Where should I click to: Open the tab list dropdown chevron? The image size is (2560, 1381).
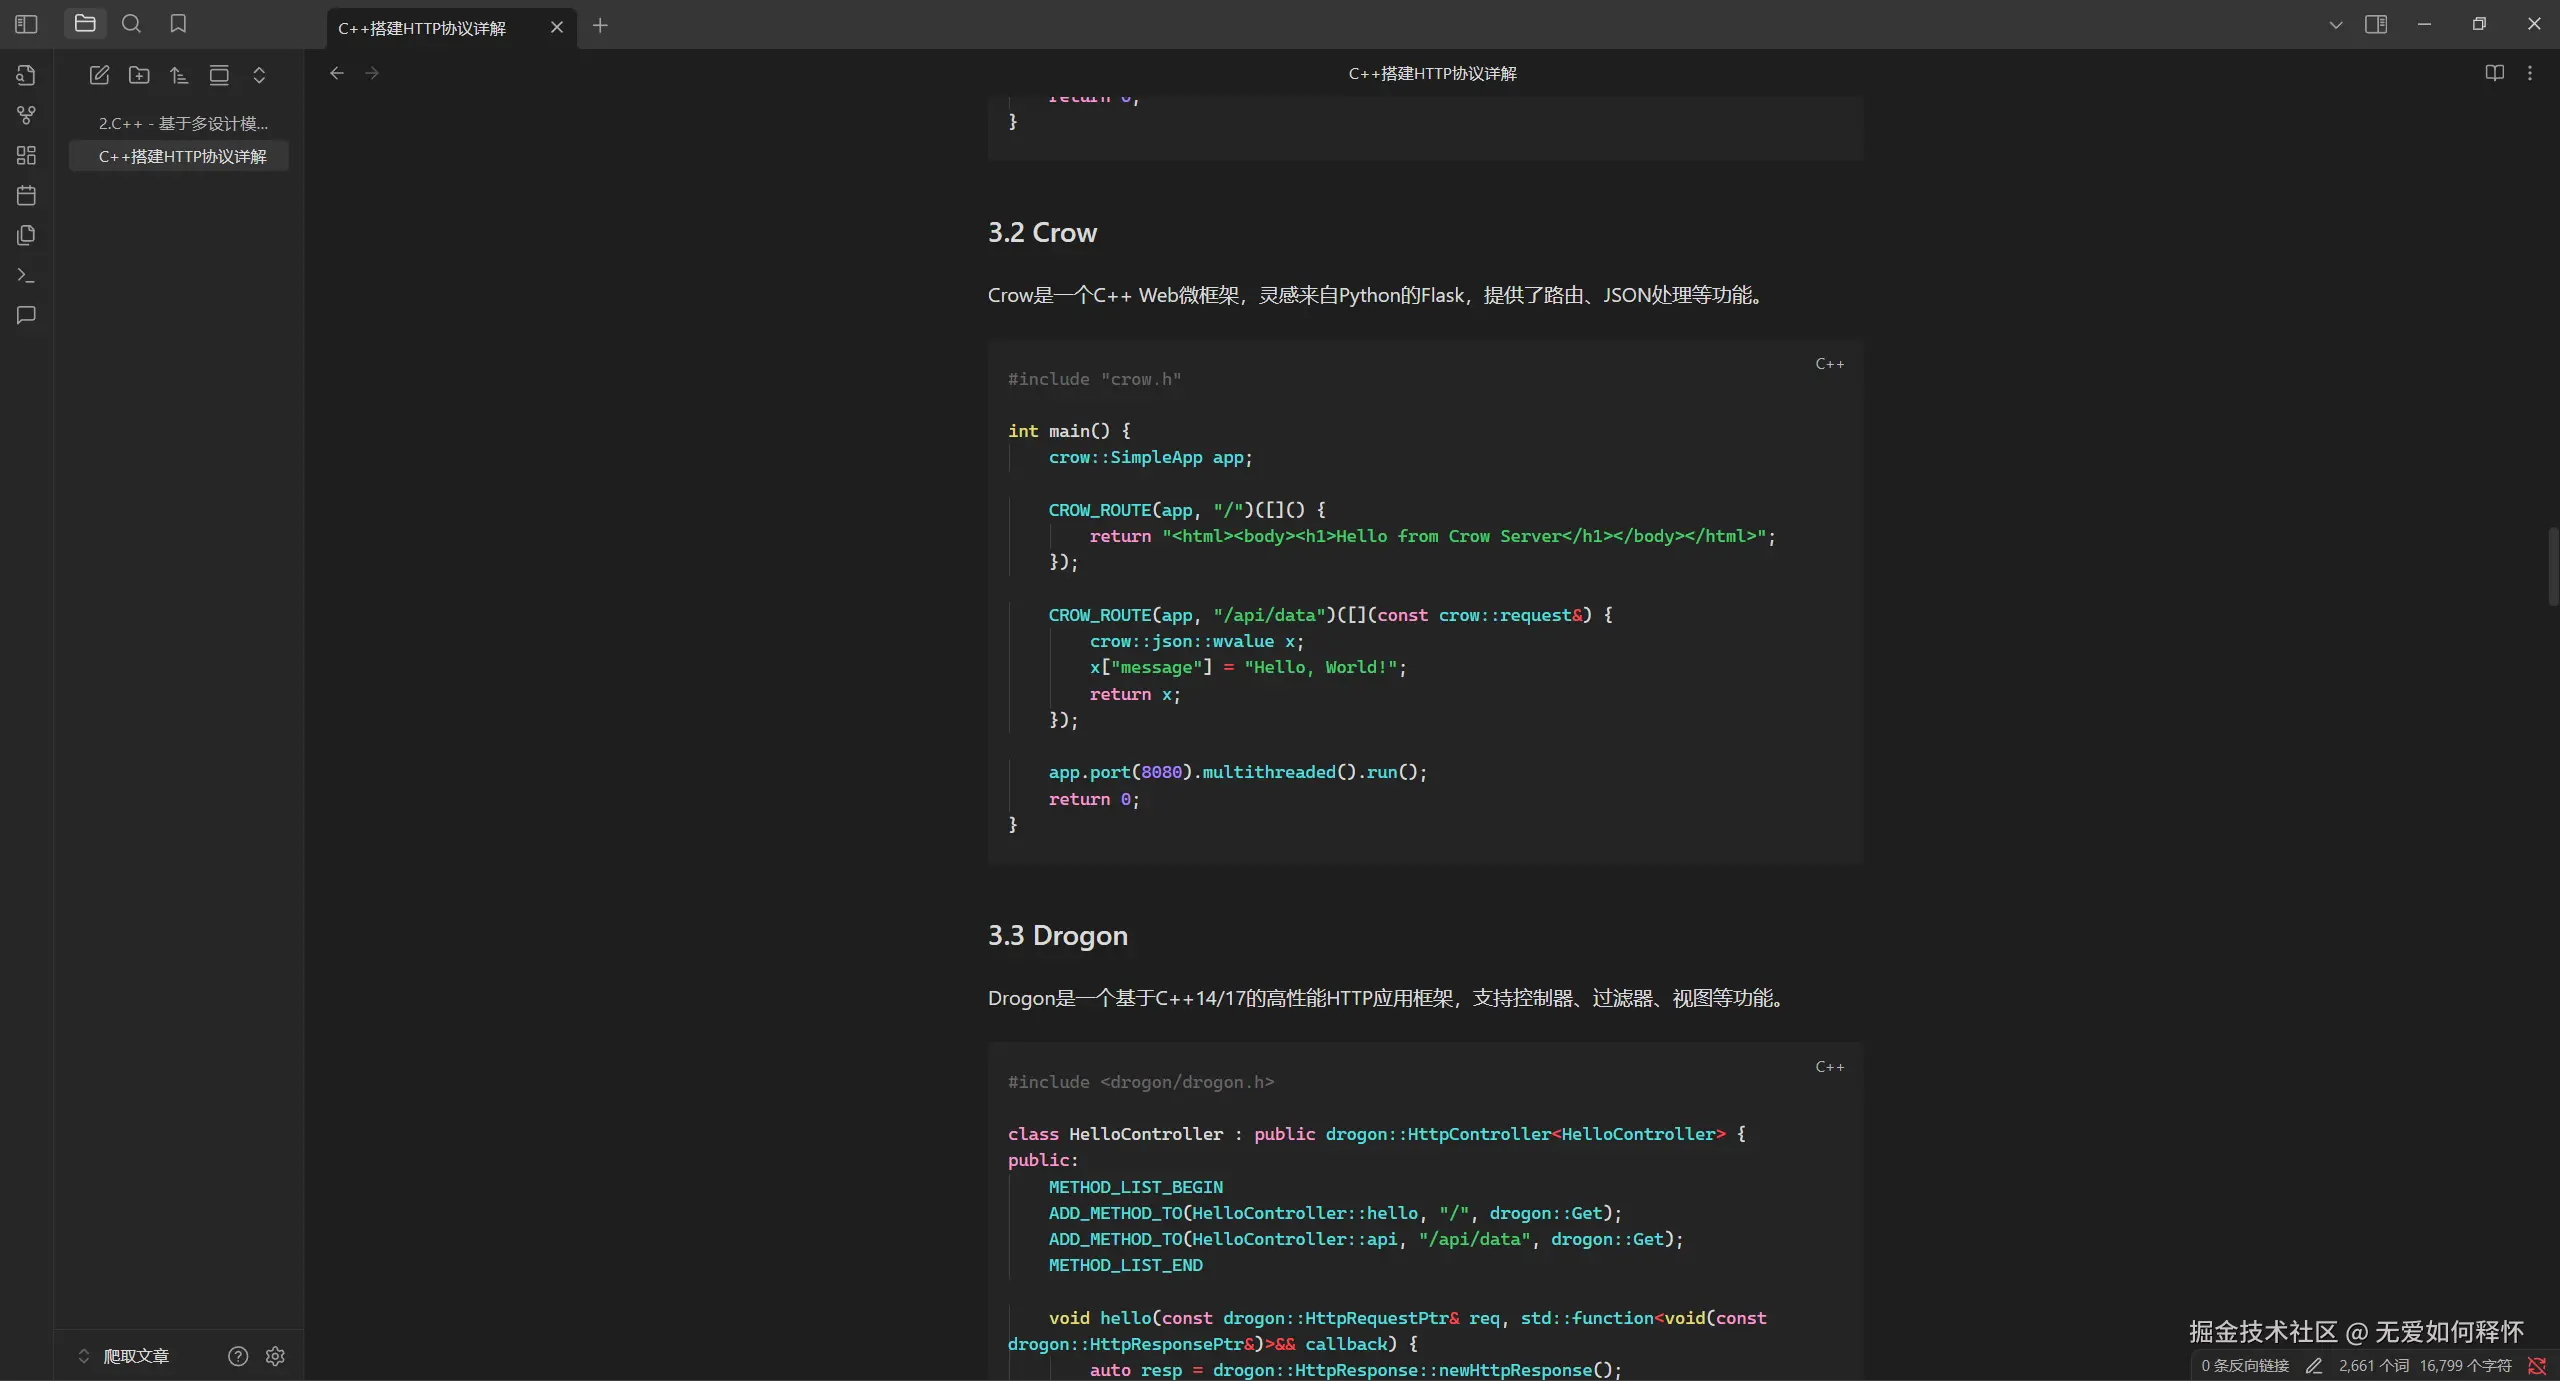[x=2335, y=25]
